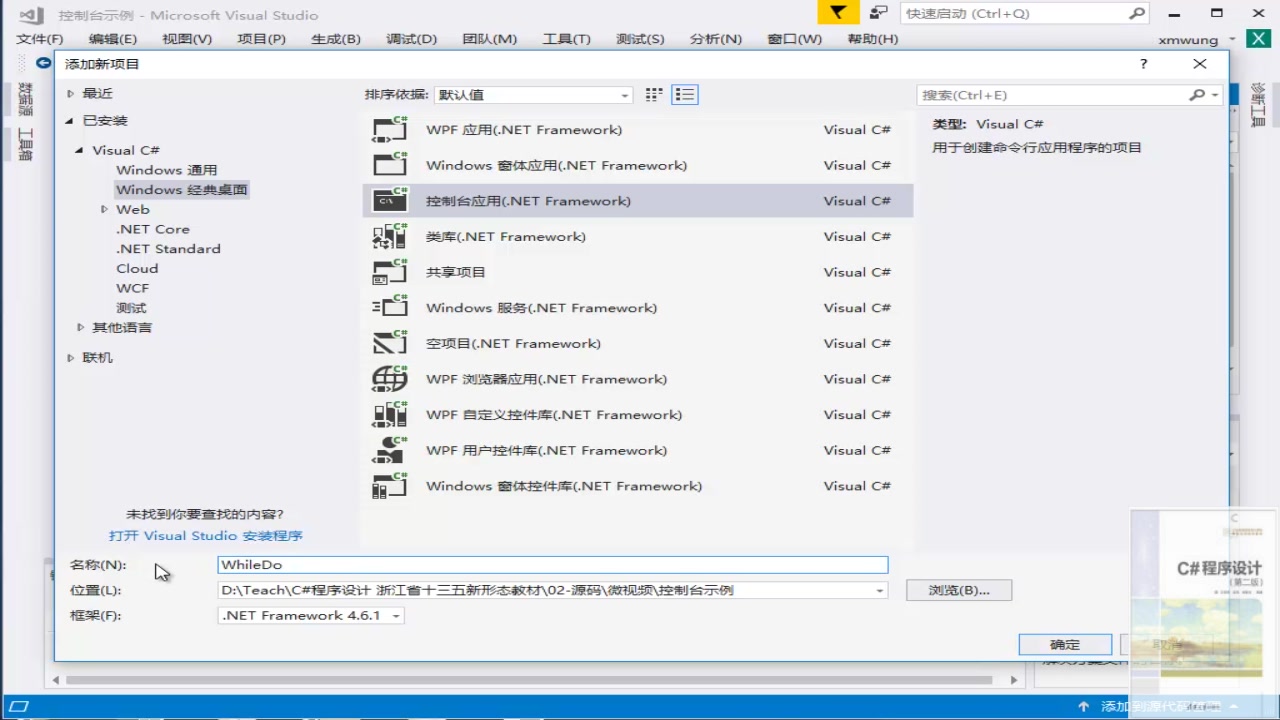Open the 项目(P) menu
Image resolution: width=1280 pixels, height=720 pixels.
tap(262, 39)
